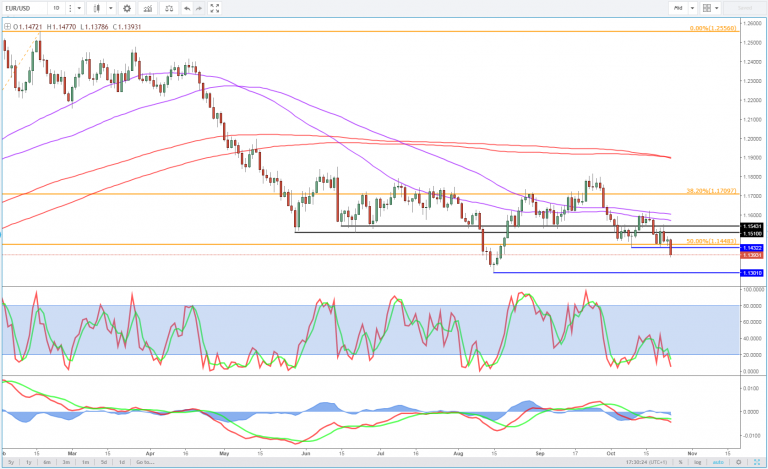768x469 pixels.
Task: Click the Sep label on time axis
Action: coord(540,453)
